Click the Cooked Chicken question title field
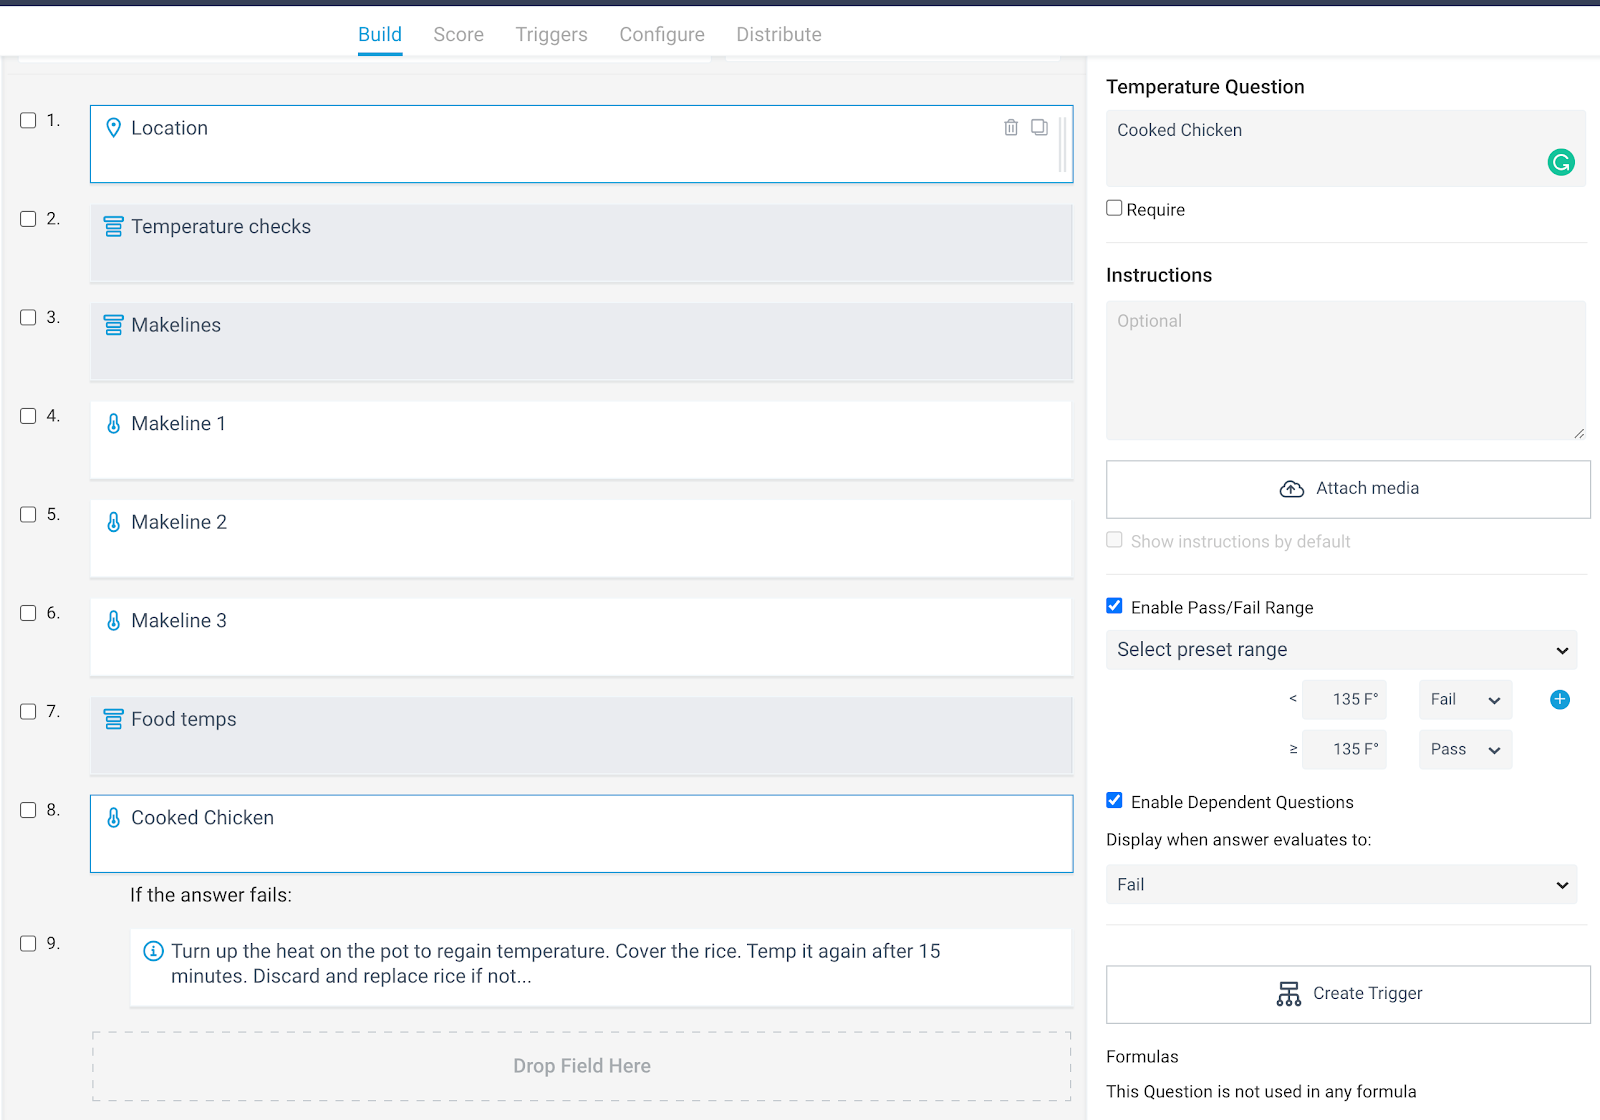 (1346, 148)
